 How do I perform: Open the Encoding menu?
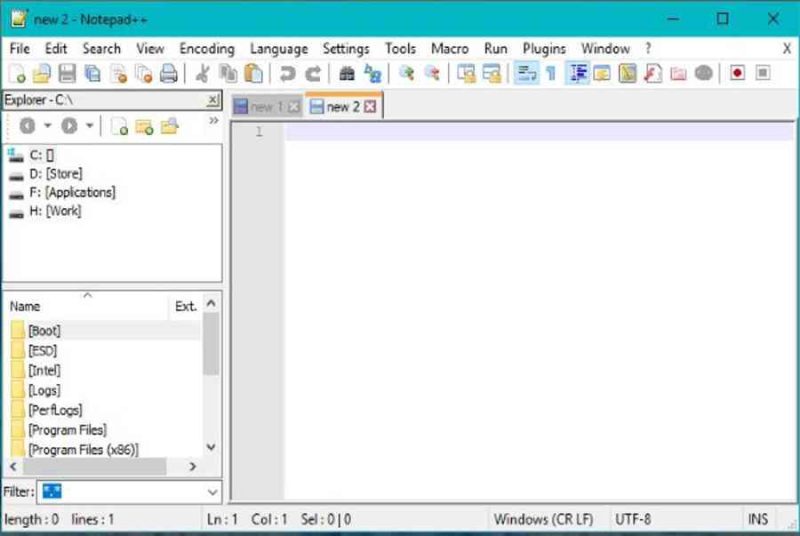(207, 49)
